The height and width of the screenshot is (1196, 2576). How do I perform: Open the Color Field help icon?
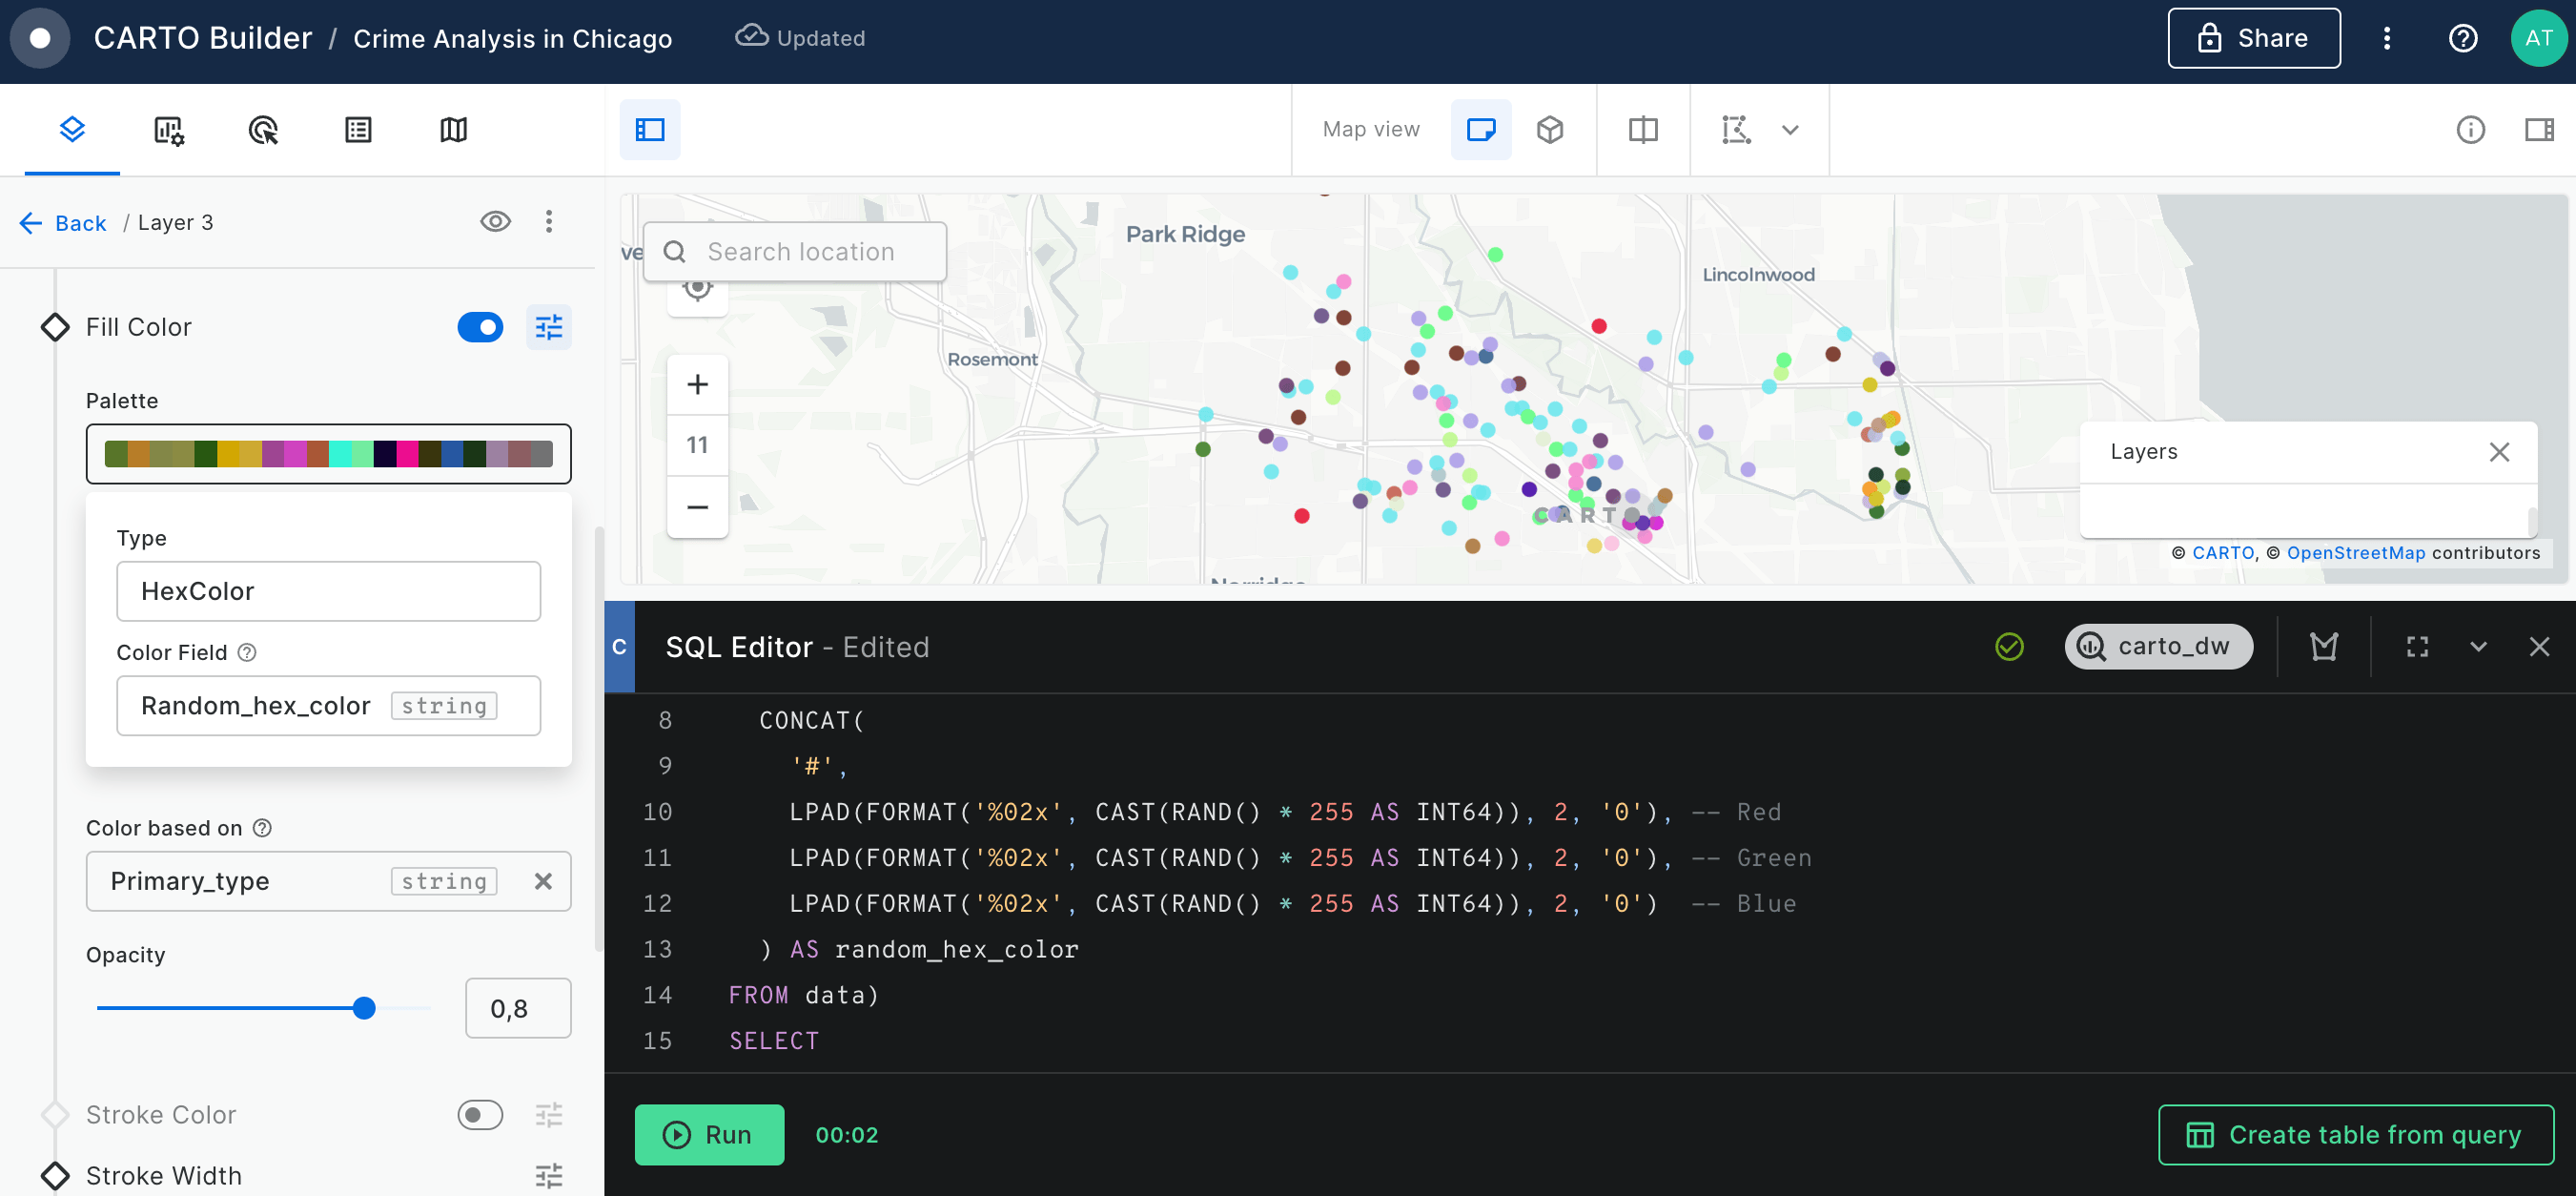(x=247, y=652)
